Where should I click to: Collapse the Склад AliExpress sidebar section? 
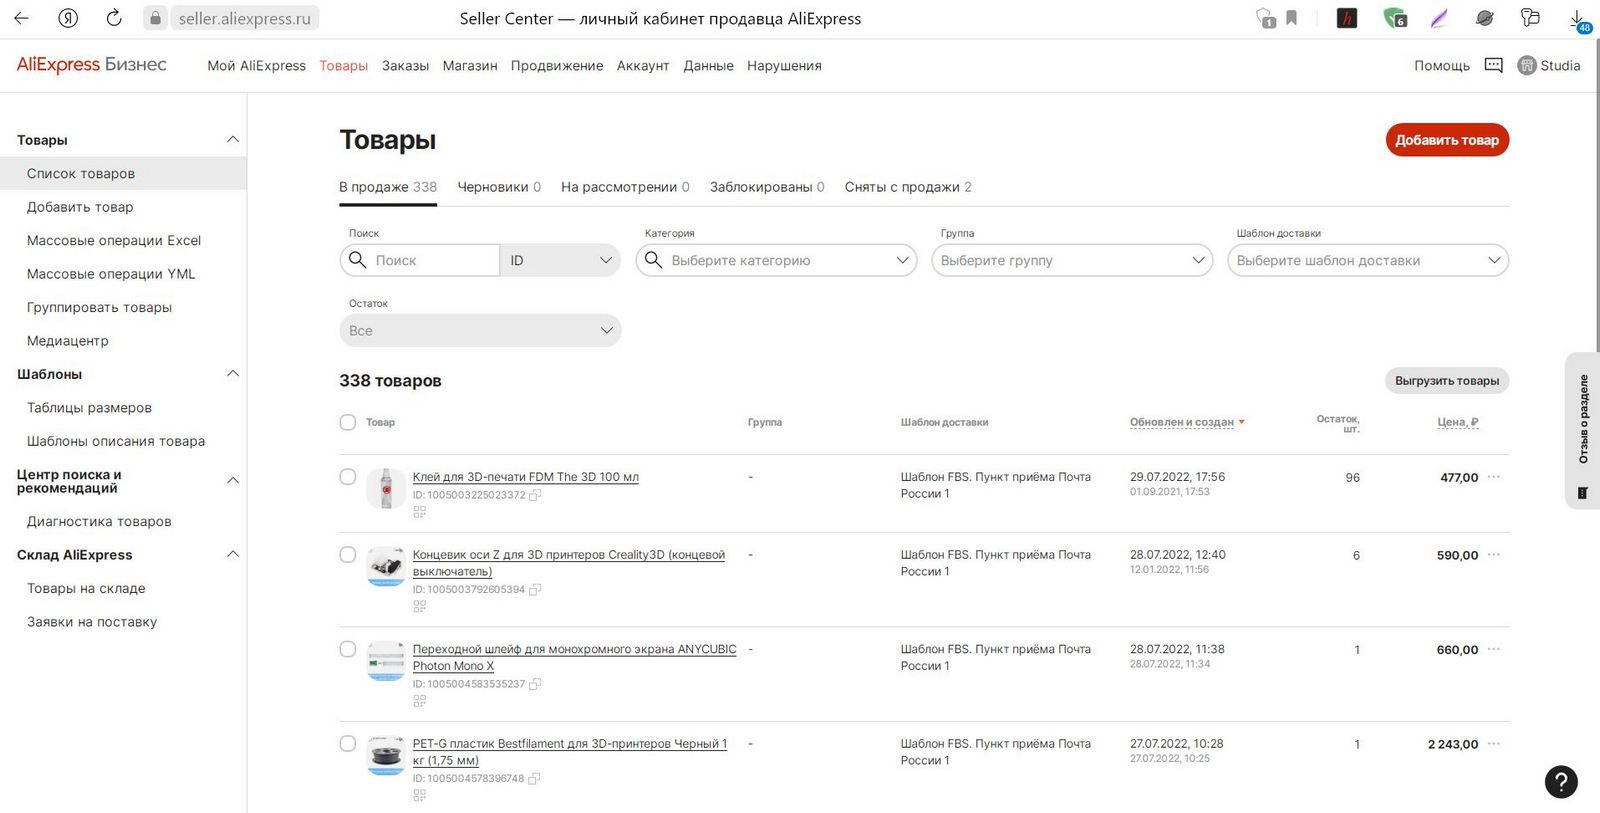click(x=233, y=554)
